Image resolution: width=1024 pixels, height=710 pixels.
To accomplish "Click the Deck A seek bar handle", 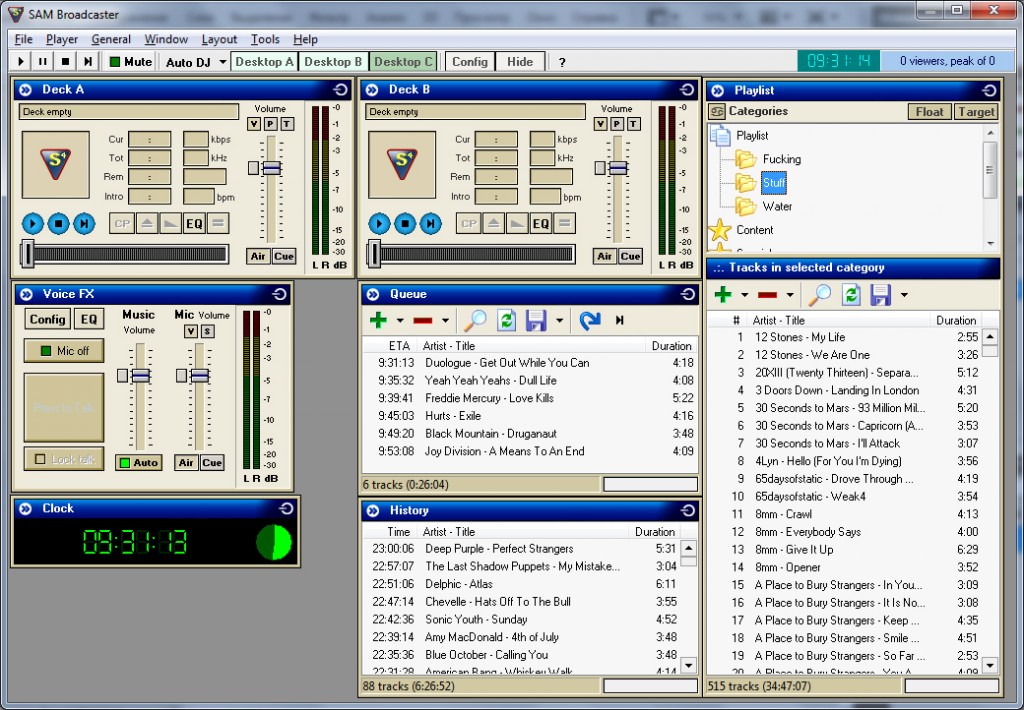I will 27,253.
